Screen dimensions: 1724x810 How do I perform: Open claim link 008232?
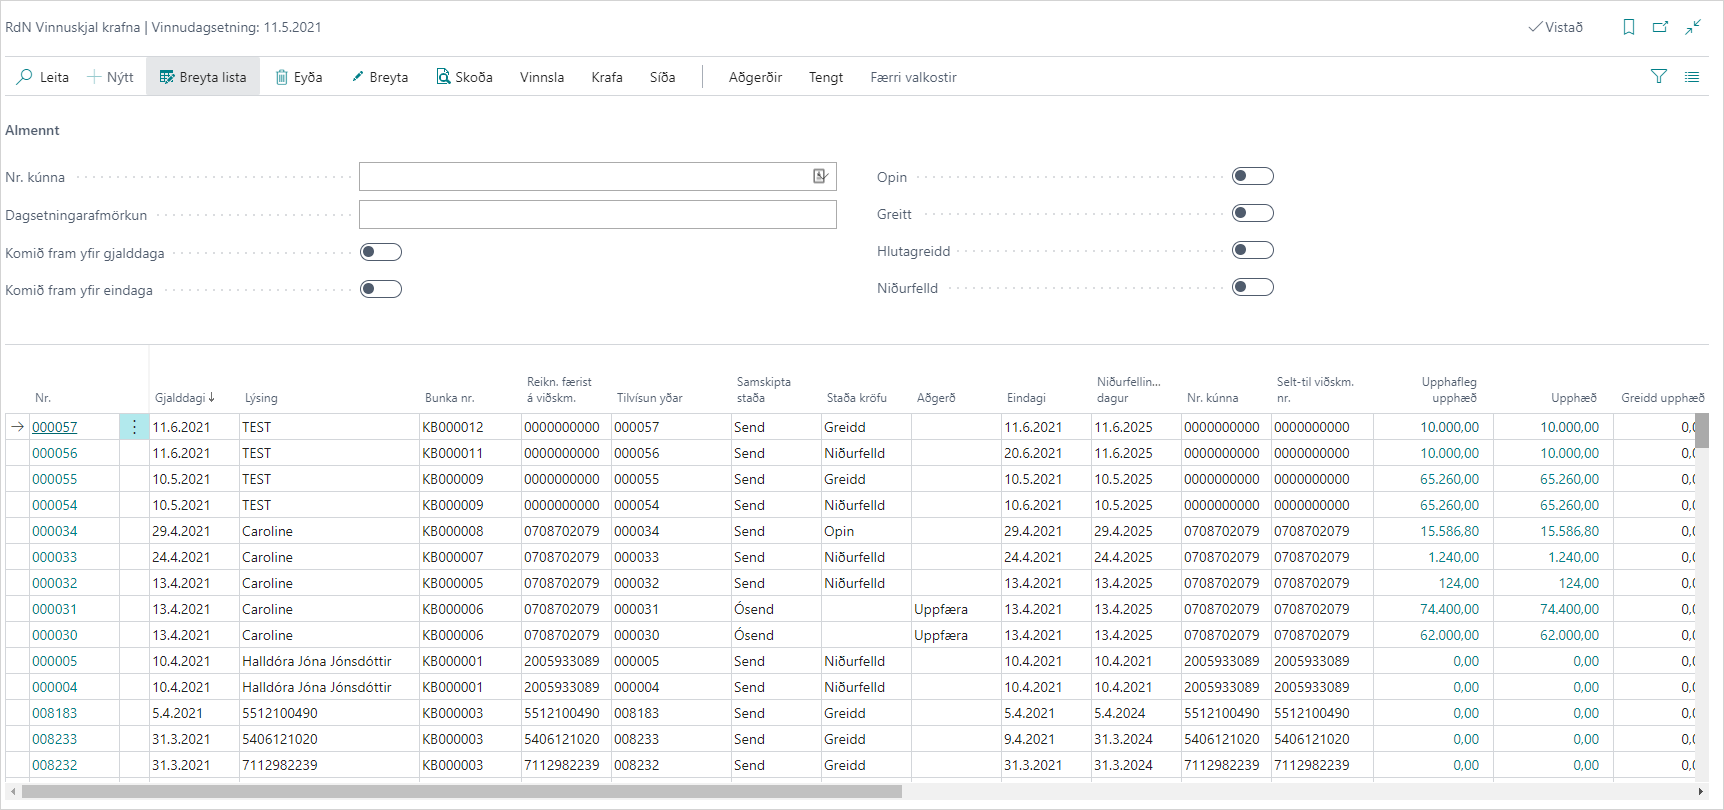[x=54, y=765]
